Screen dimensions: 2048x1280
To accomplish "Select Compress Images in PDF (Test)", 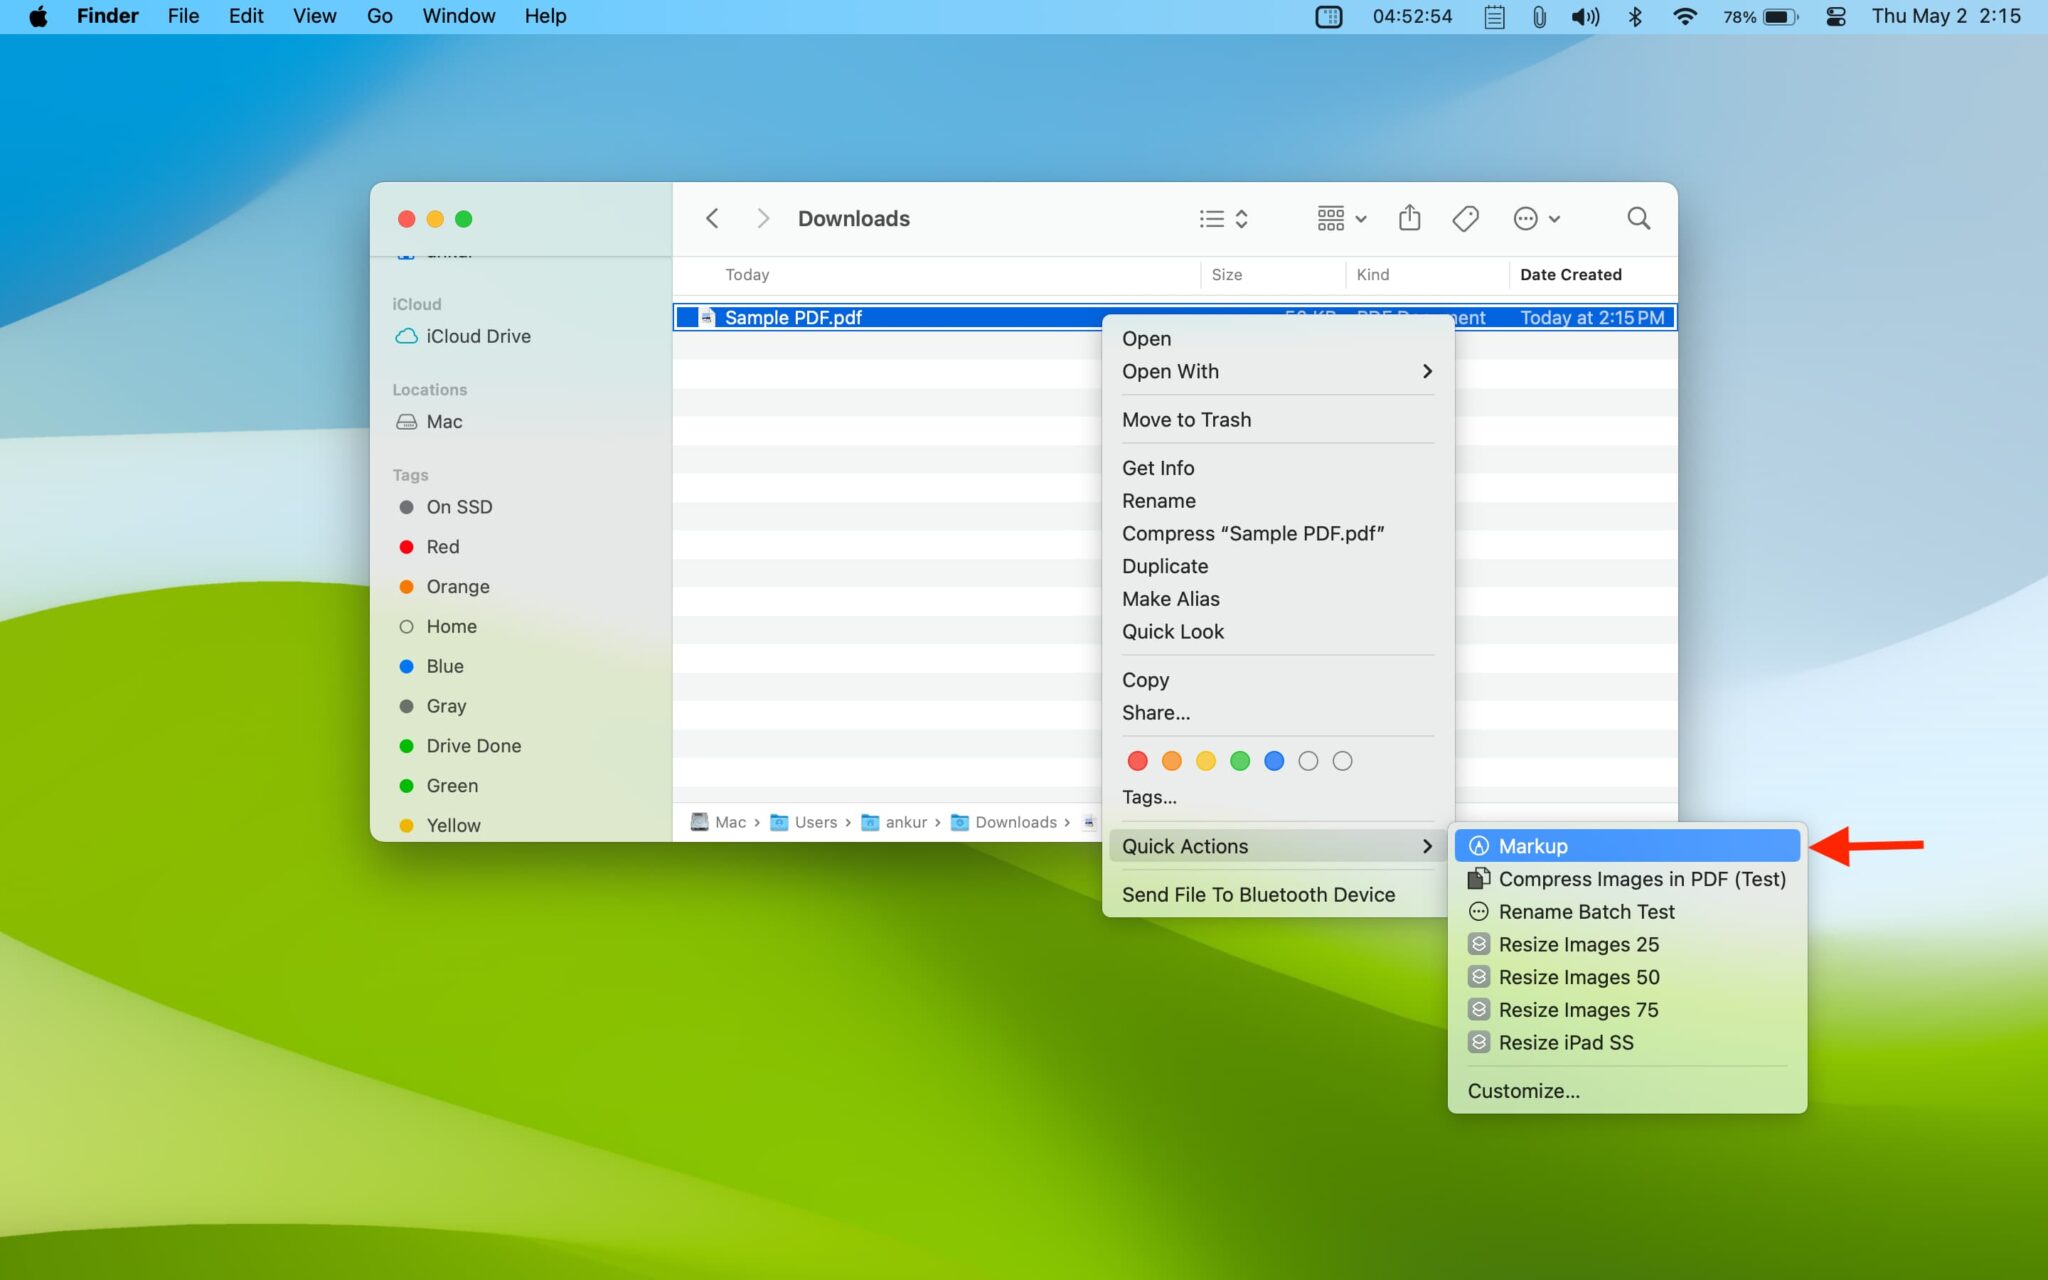I will point(1627,879).
